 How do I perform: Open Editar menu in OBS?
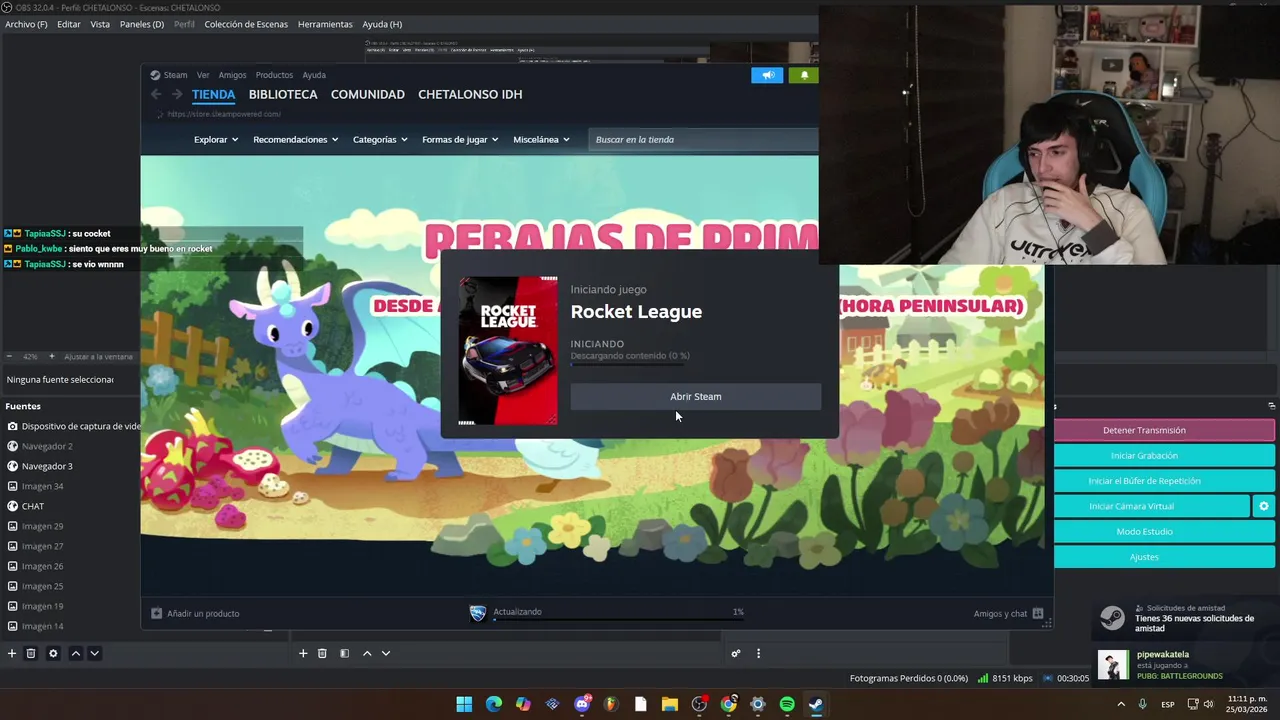coord(69,24)
